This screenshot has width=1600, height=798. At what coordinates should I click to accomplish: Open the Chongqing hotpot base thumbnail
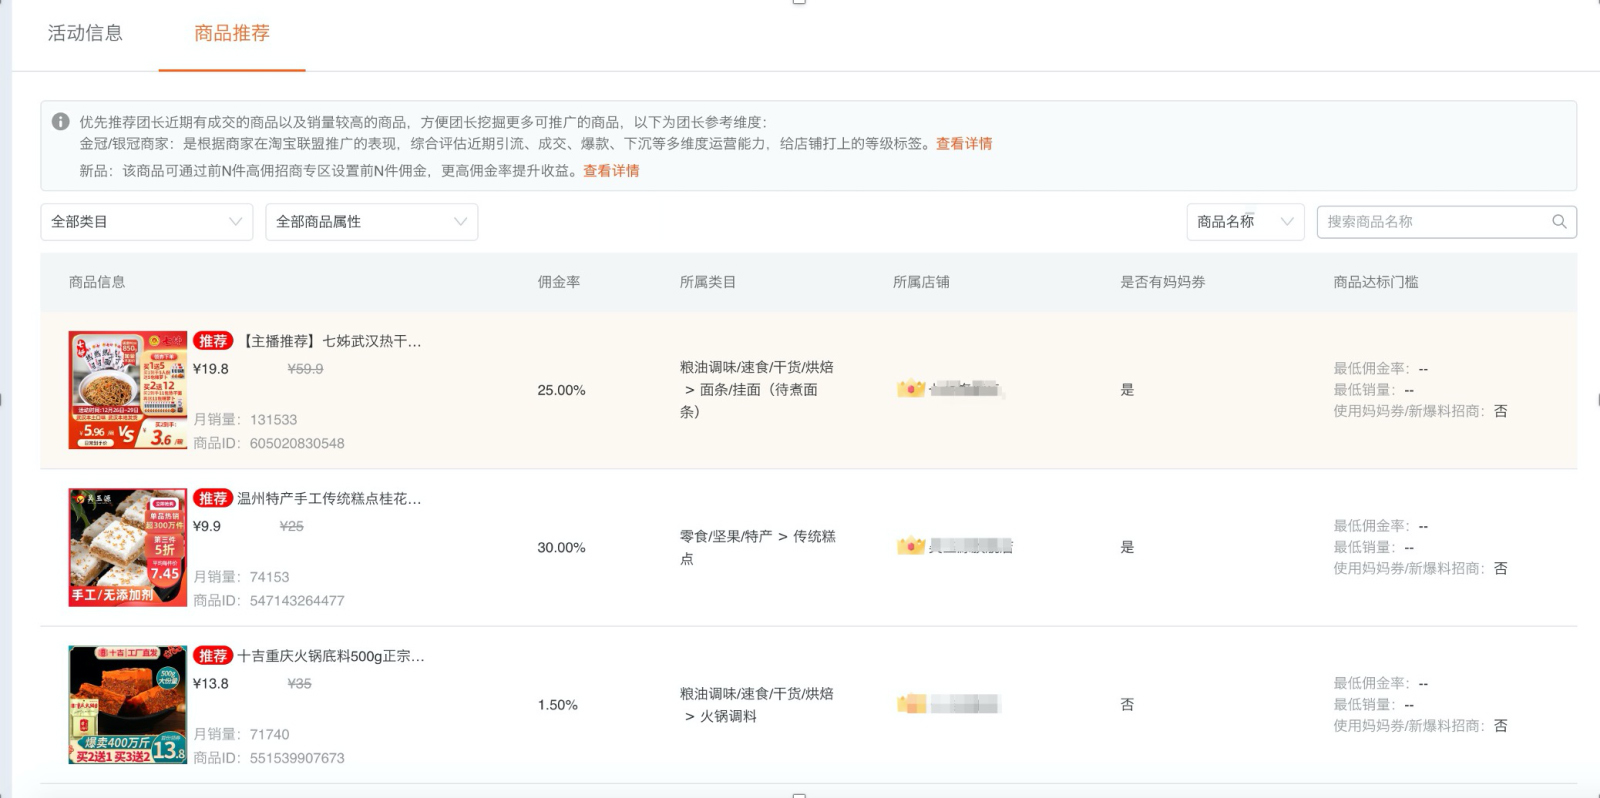click(127, 705)
